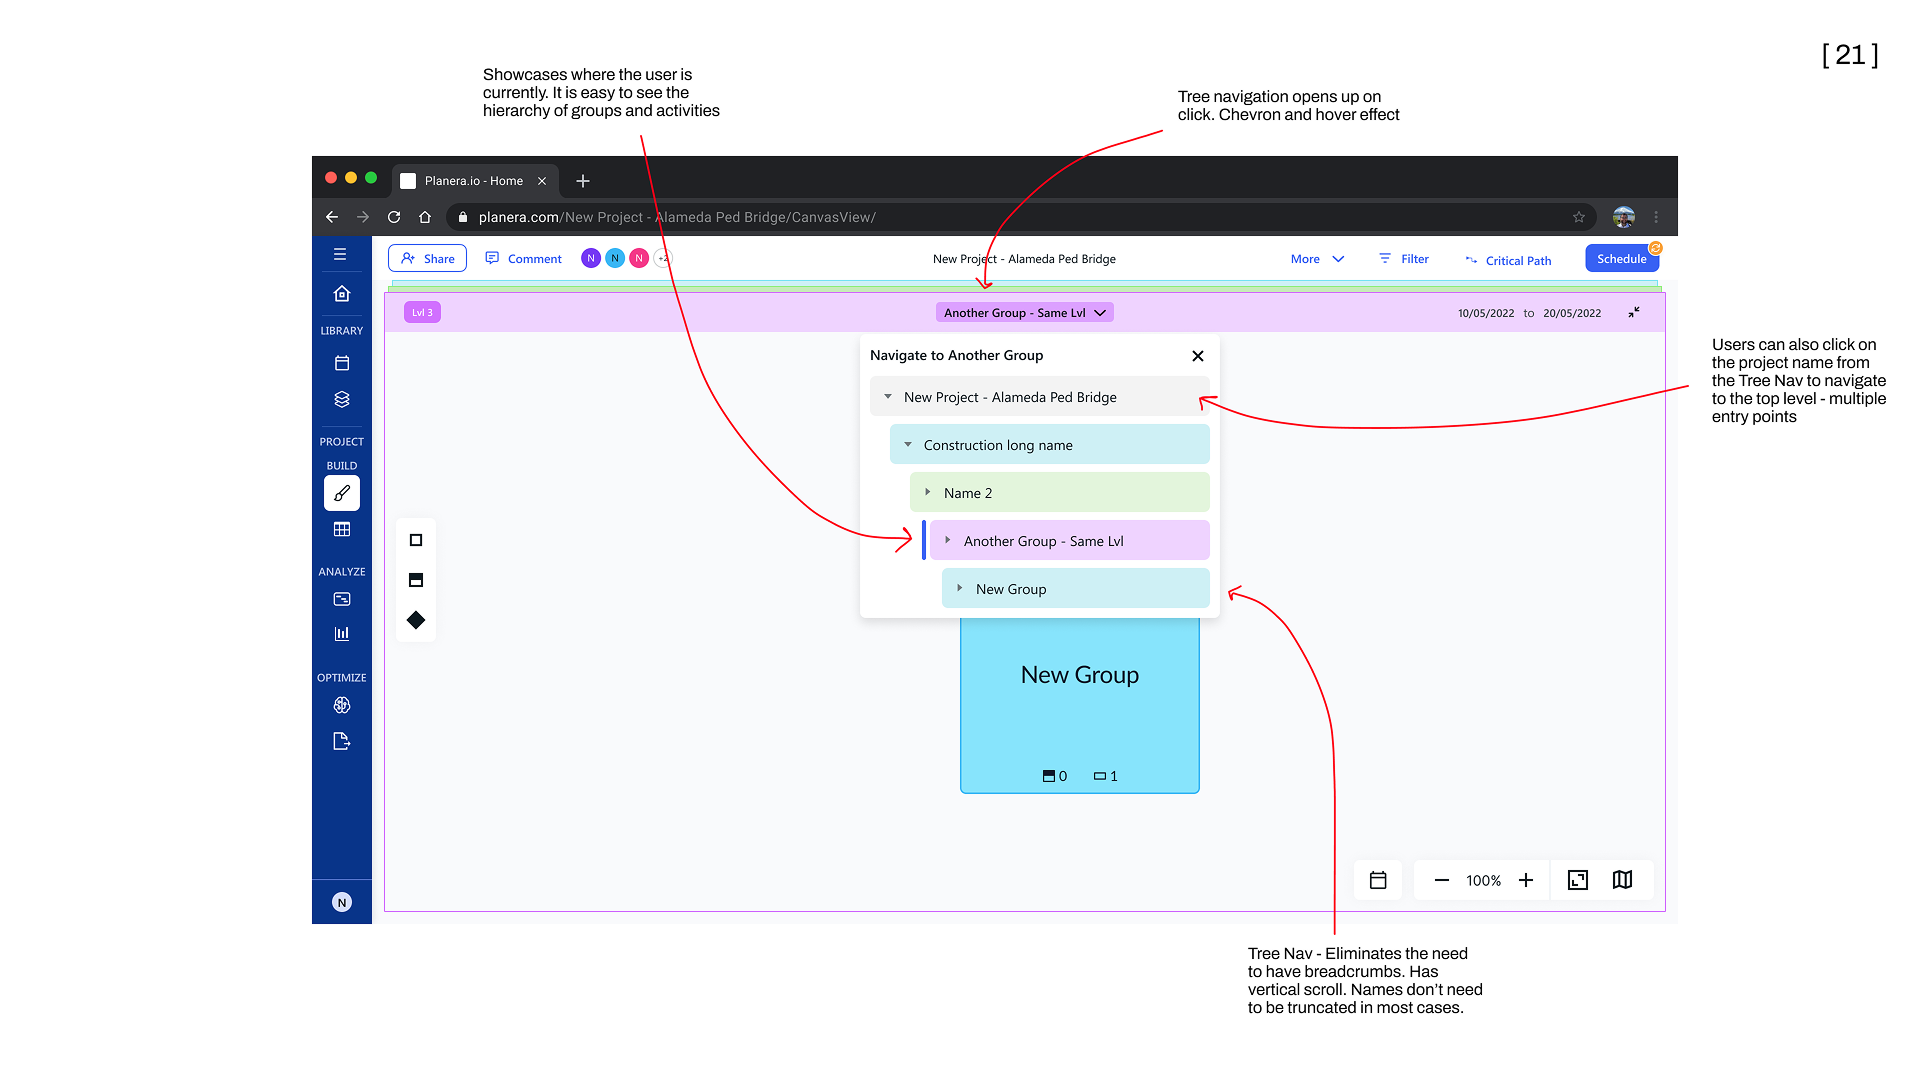The image size is (1920, 1080).
Task: Collapse the Construction long name node
Action: 908,445
